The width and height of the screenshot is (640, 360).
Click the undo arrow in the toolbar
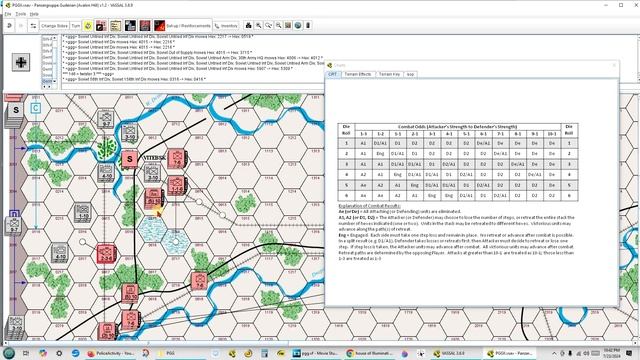(9, 26)
